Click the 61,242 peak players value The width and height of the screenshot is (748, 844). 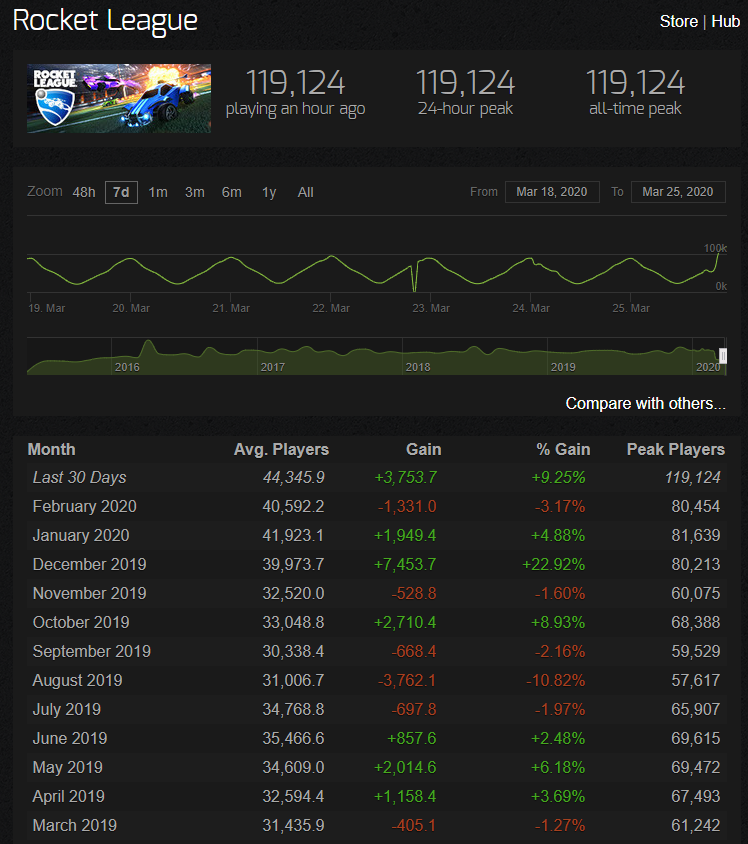click(x=696, y=825)
